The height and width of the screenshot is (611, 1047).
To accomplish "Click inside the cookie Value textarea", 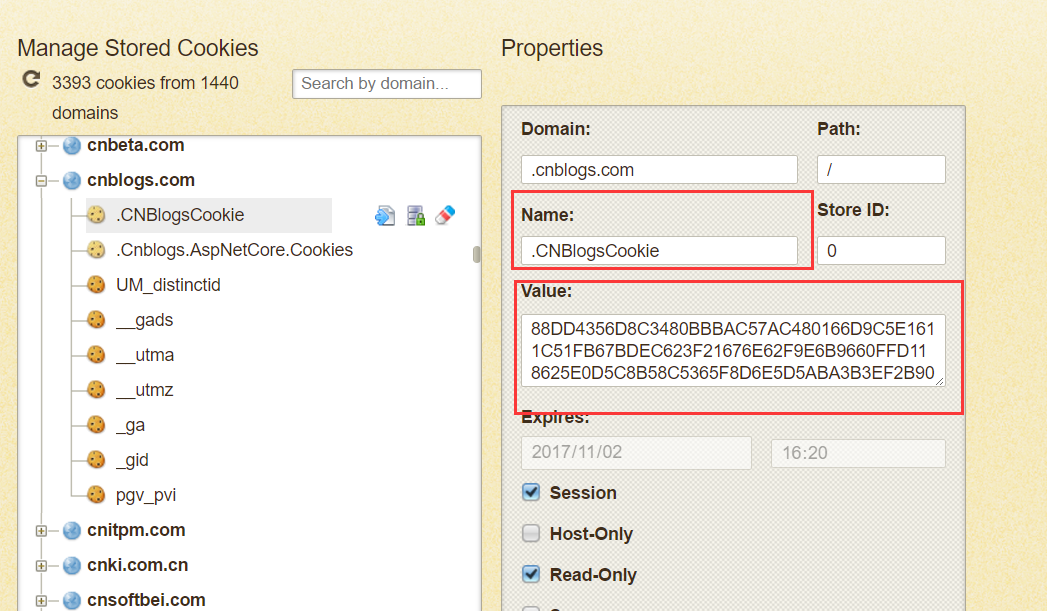I will coord(733,351).
